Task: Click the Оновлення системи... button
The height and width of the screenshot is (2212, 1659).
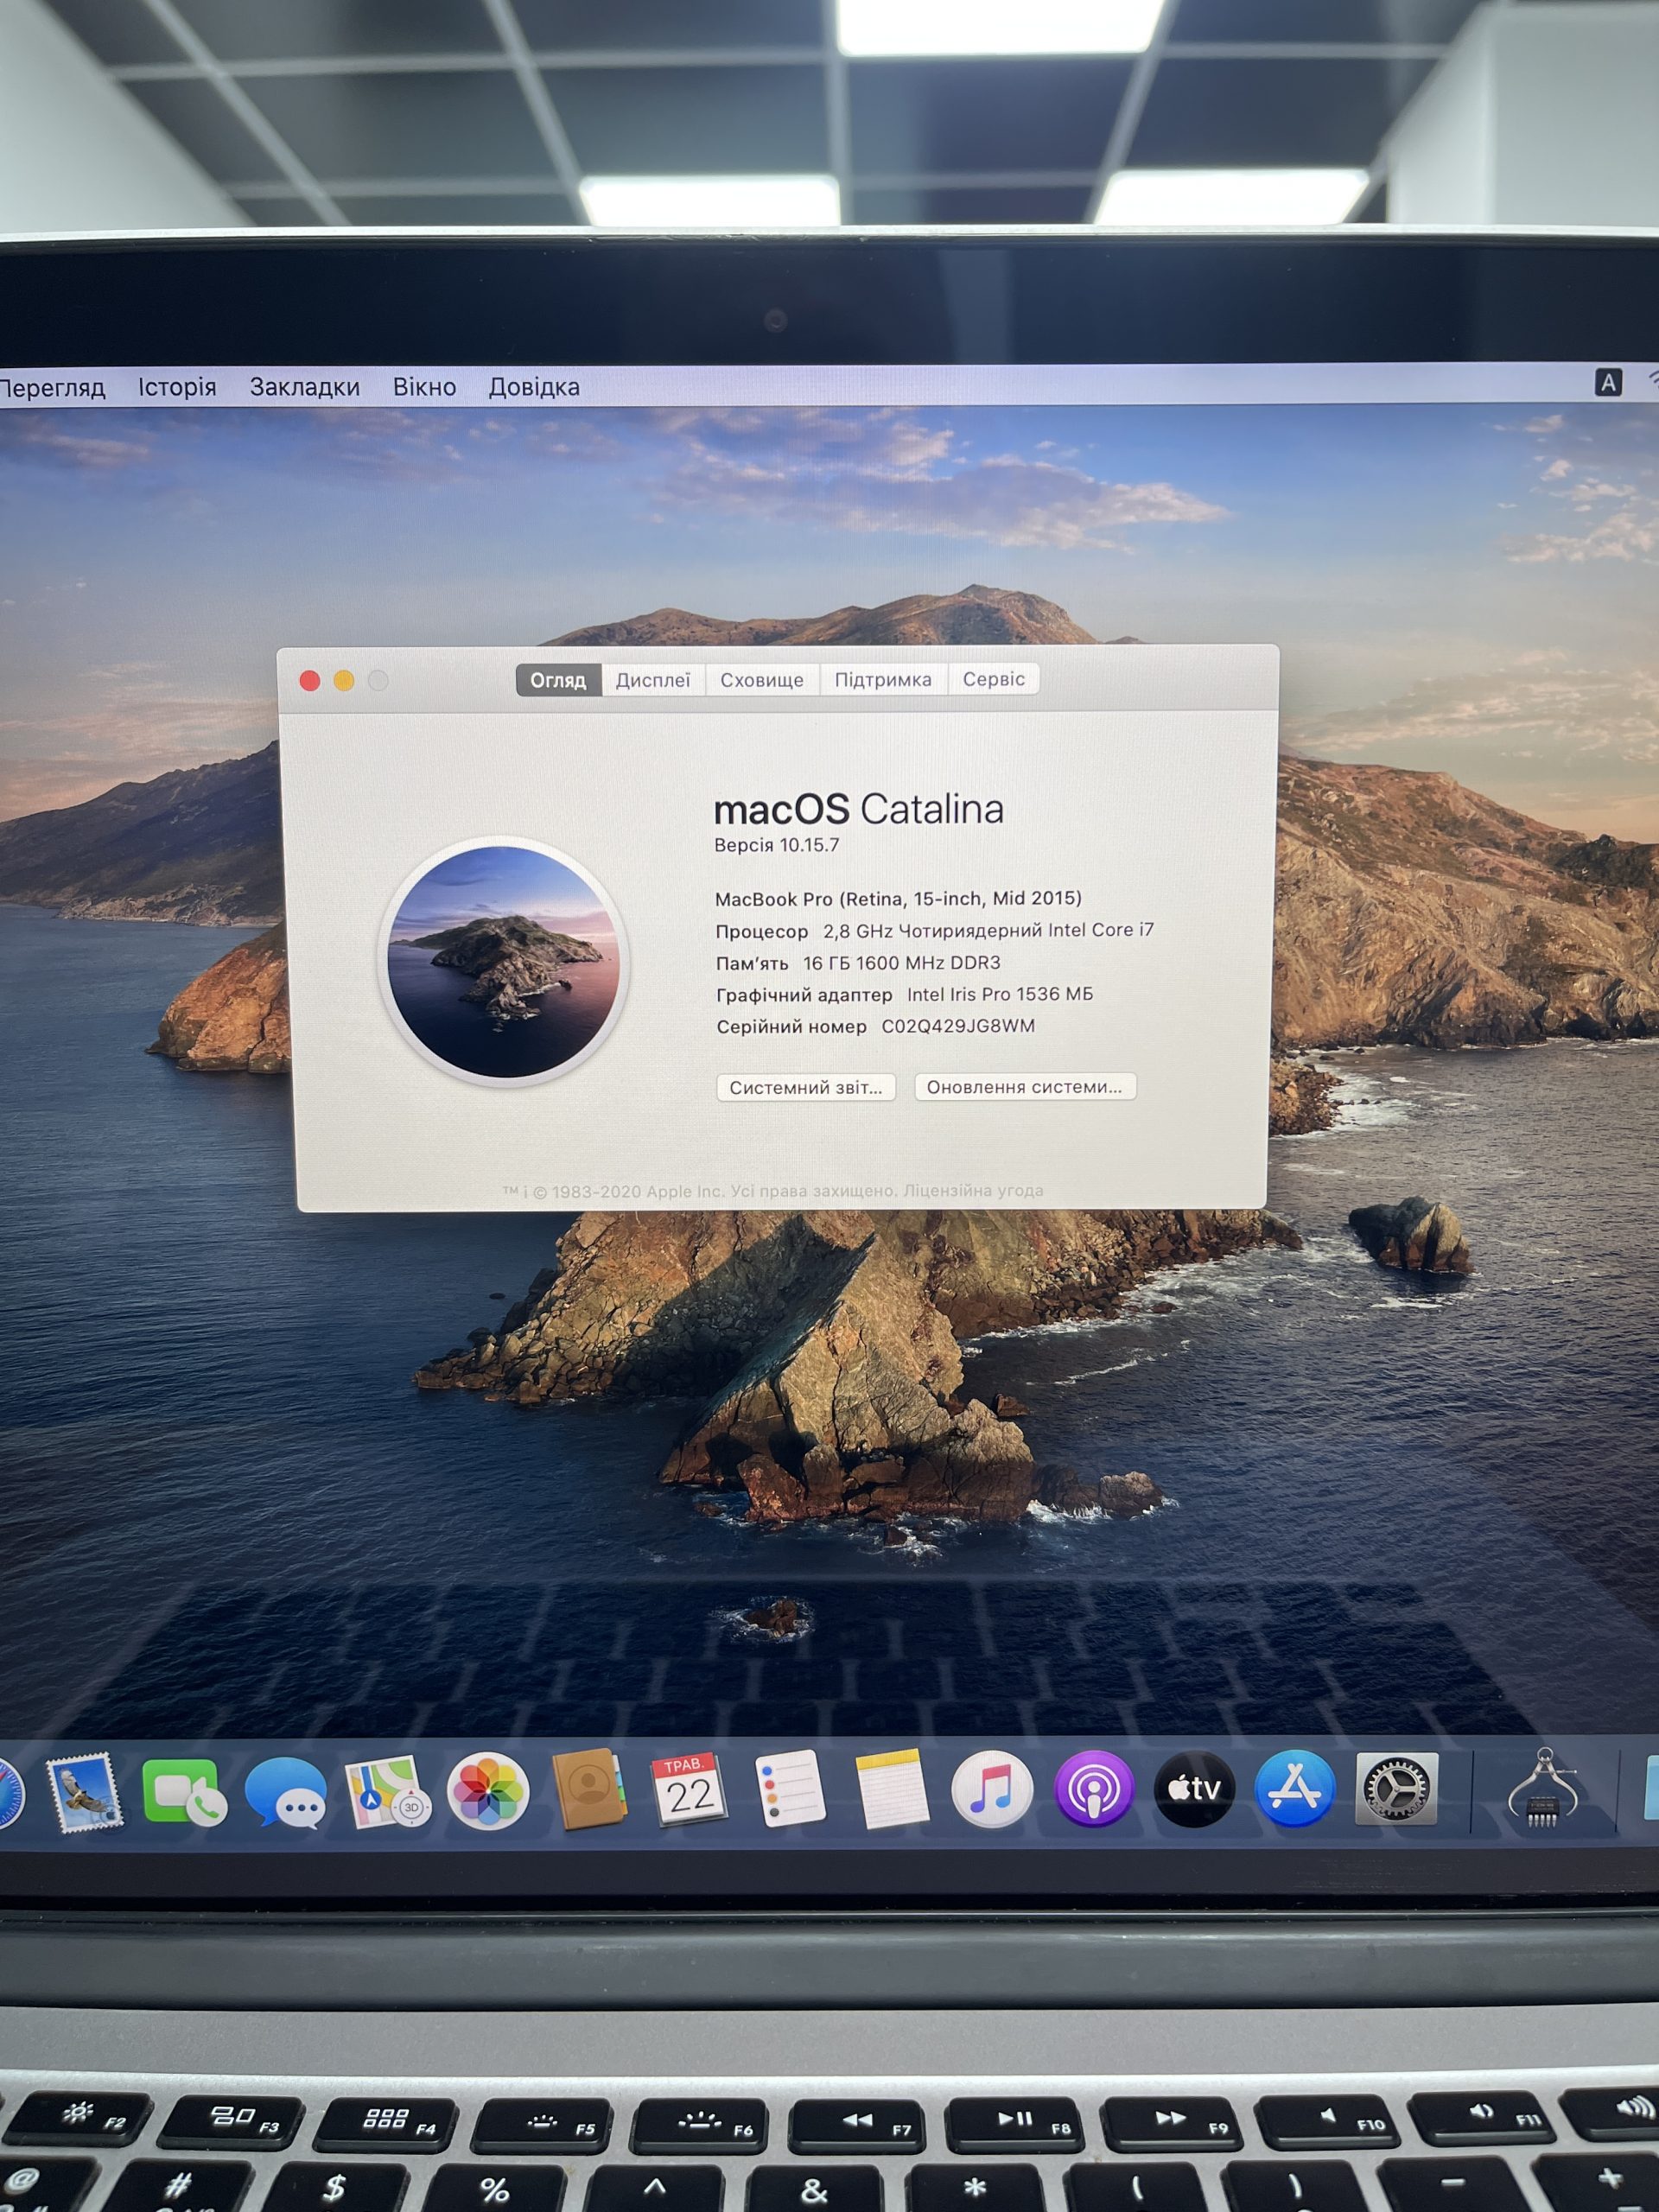Action: point(1025,1087)
